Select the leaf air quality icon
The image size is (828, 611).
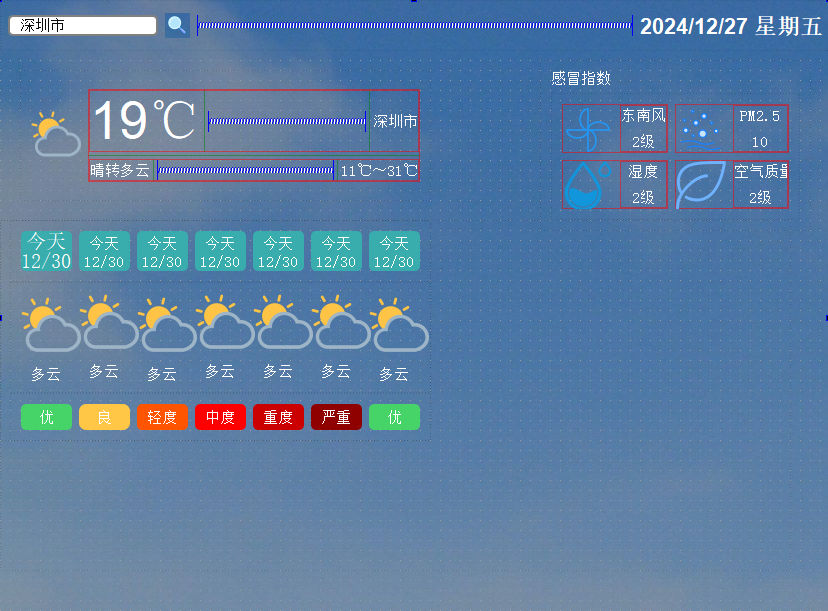click(x=702, y=185)
